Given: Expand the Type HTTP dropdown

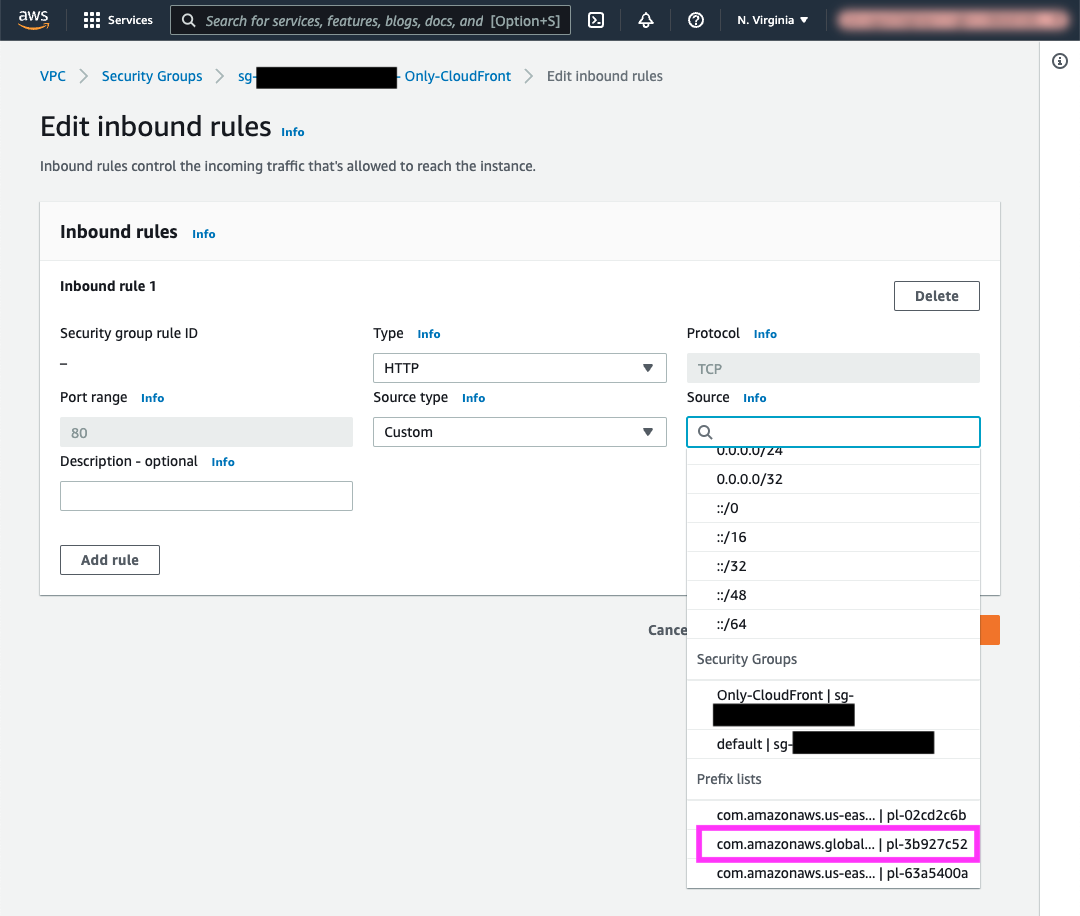Looking at the screenshot, I should point(519,368).
